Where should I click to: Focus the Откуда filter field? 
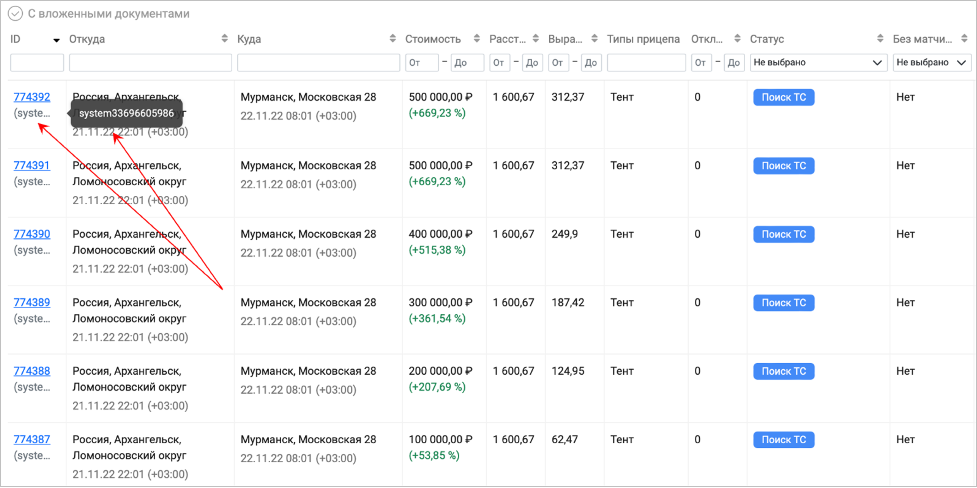coord(150,63)
